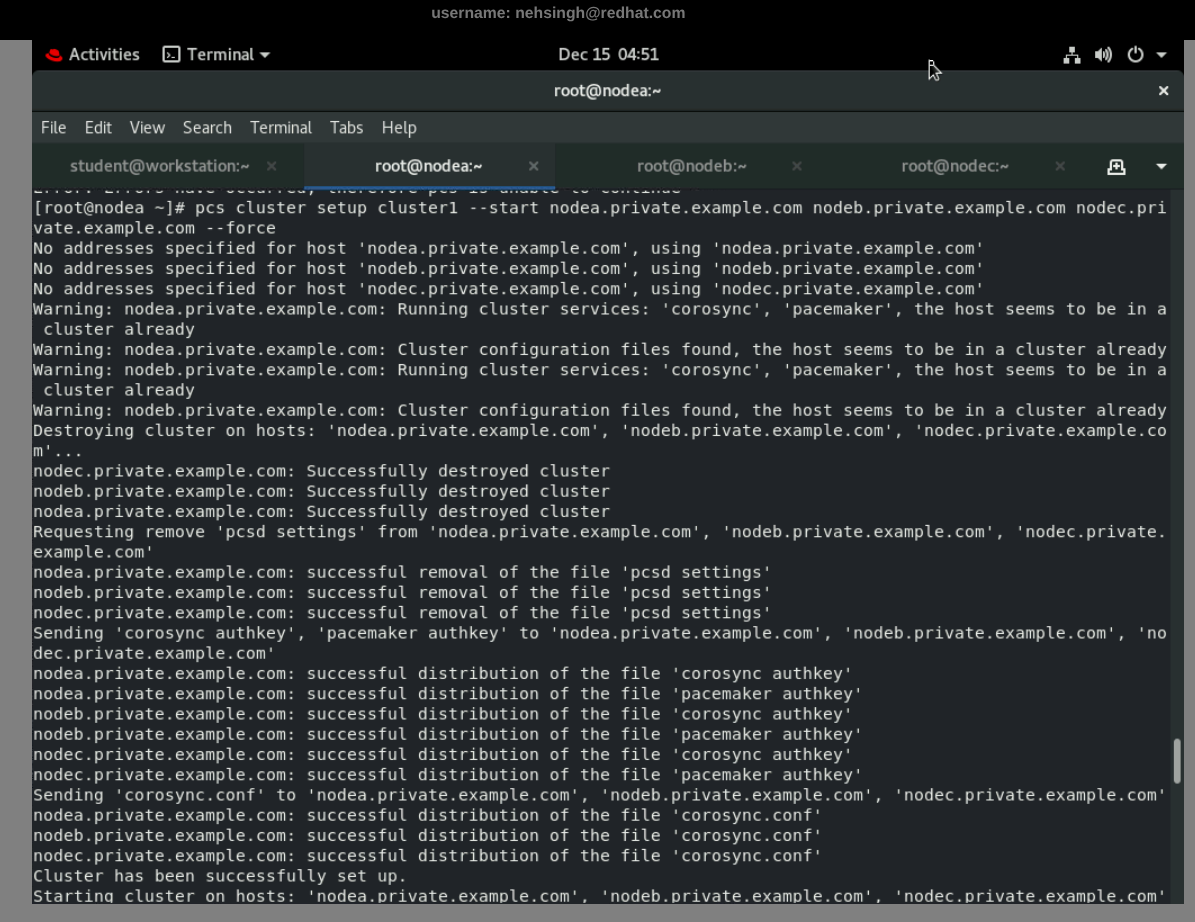Close the root@nodeb tab
Viewport: 1195px width, 922px height.
point(797,166)
